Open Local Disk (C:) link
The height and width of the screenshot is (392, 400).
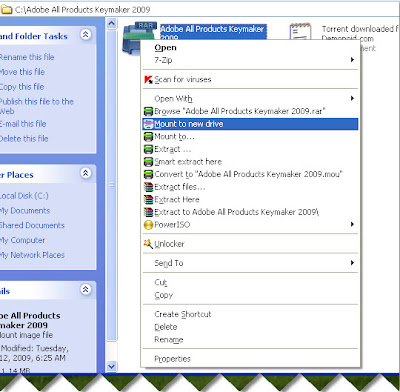24,196
